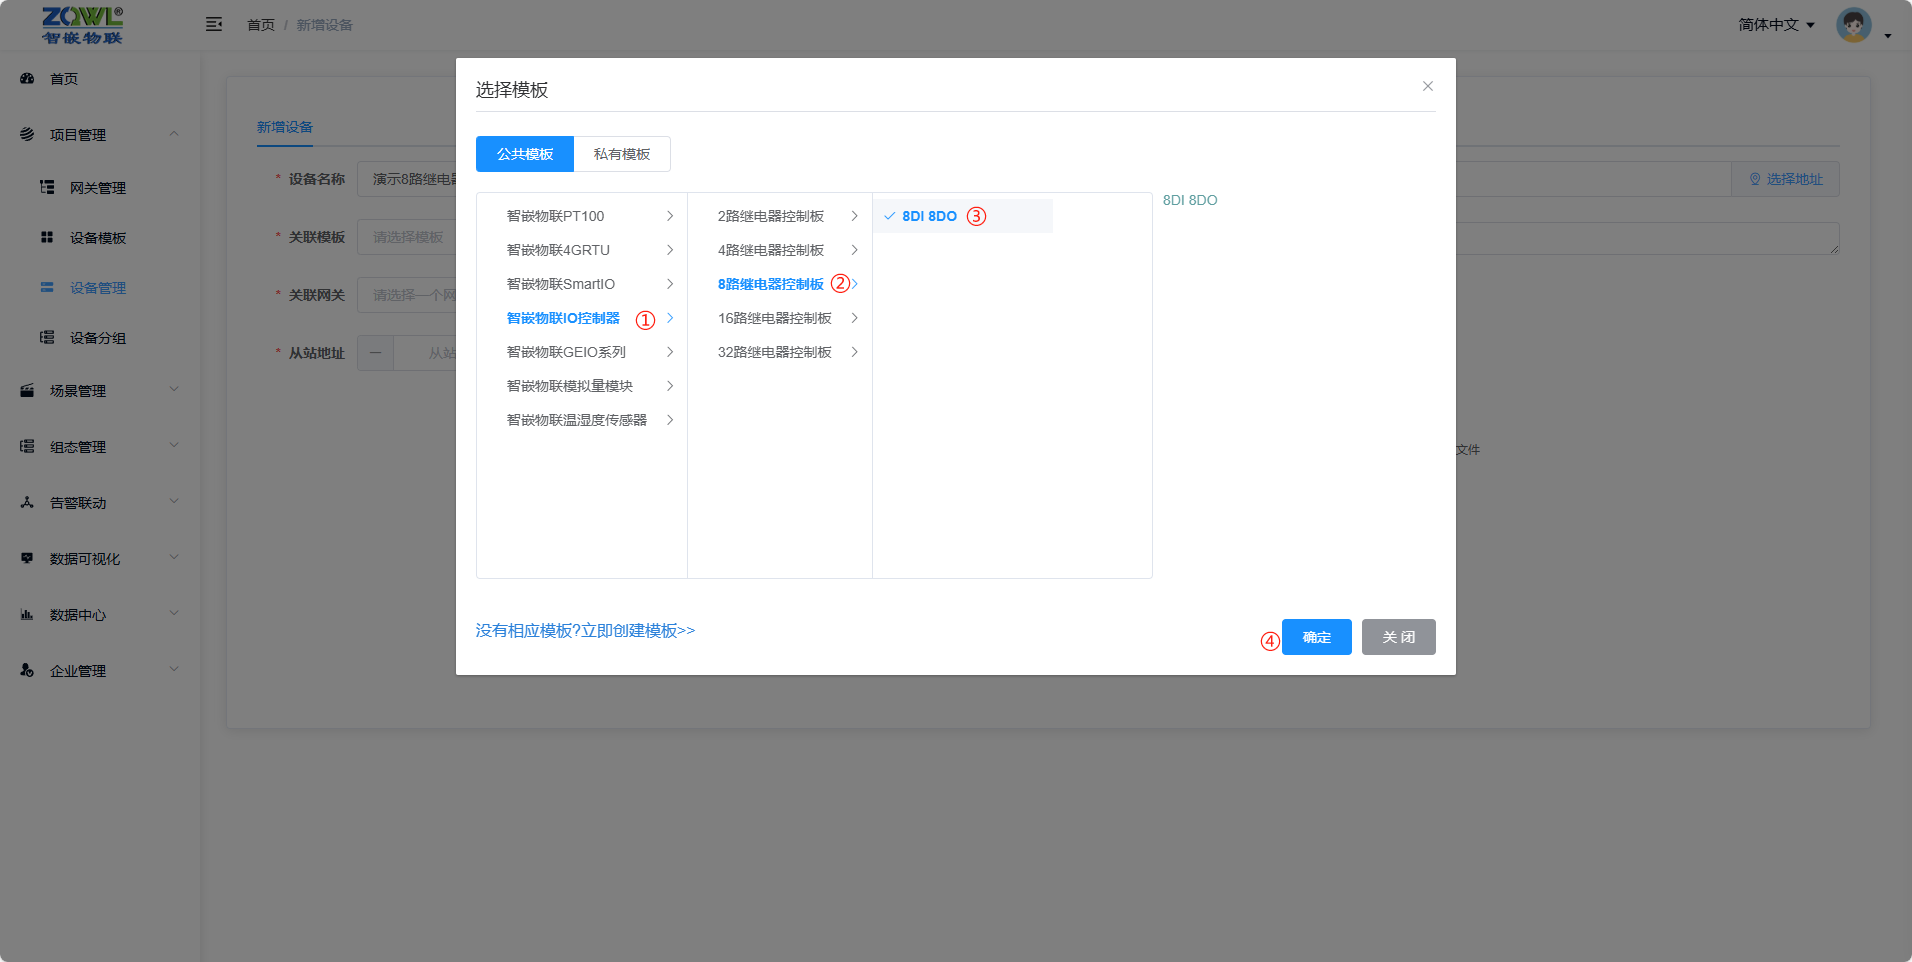The height and width of the screenshot is (962, 1912).
Task: Select 智嵌物联GEIO系列 category
Action: pyautogui.click(x=582, y=352)
